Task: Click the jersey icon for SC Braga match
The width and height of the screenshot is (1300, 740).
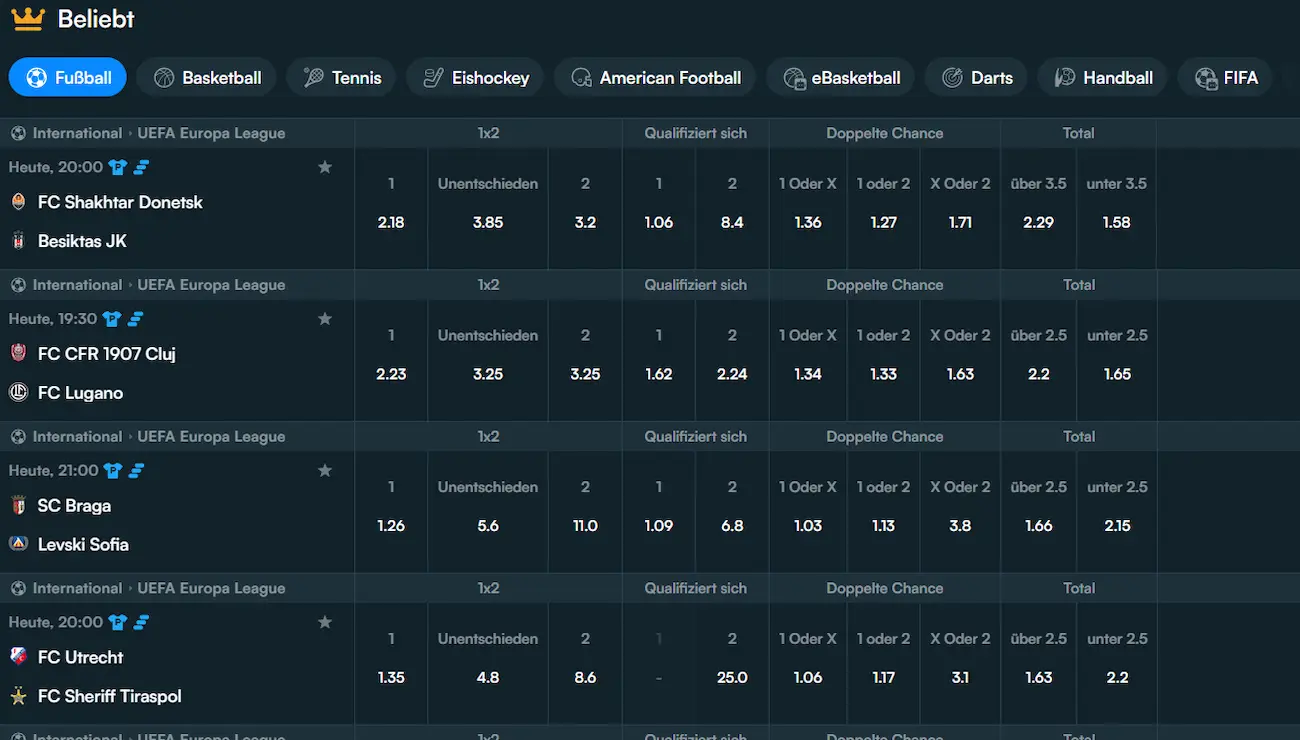Action: click(113, 470)
